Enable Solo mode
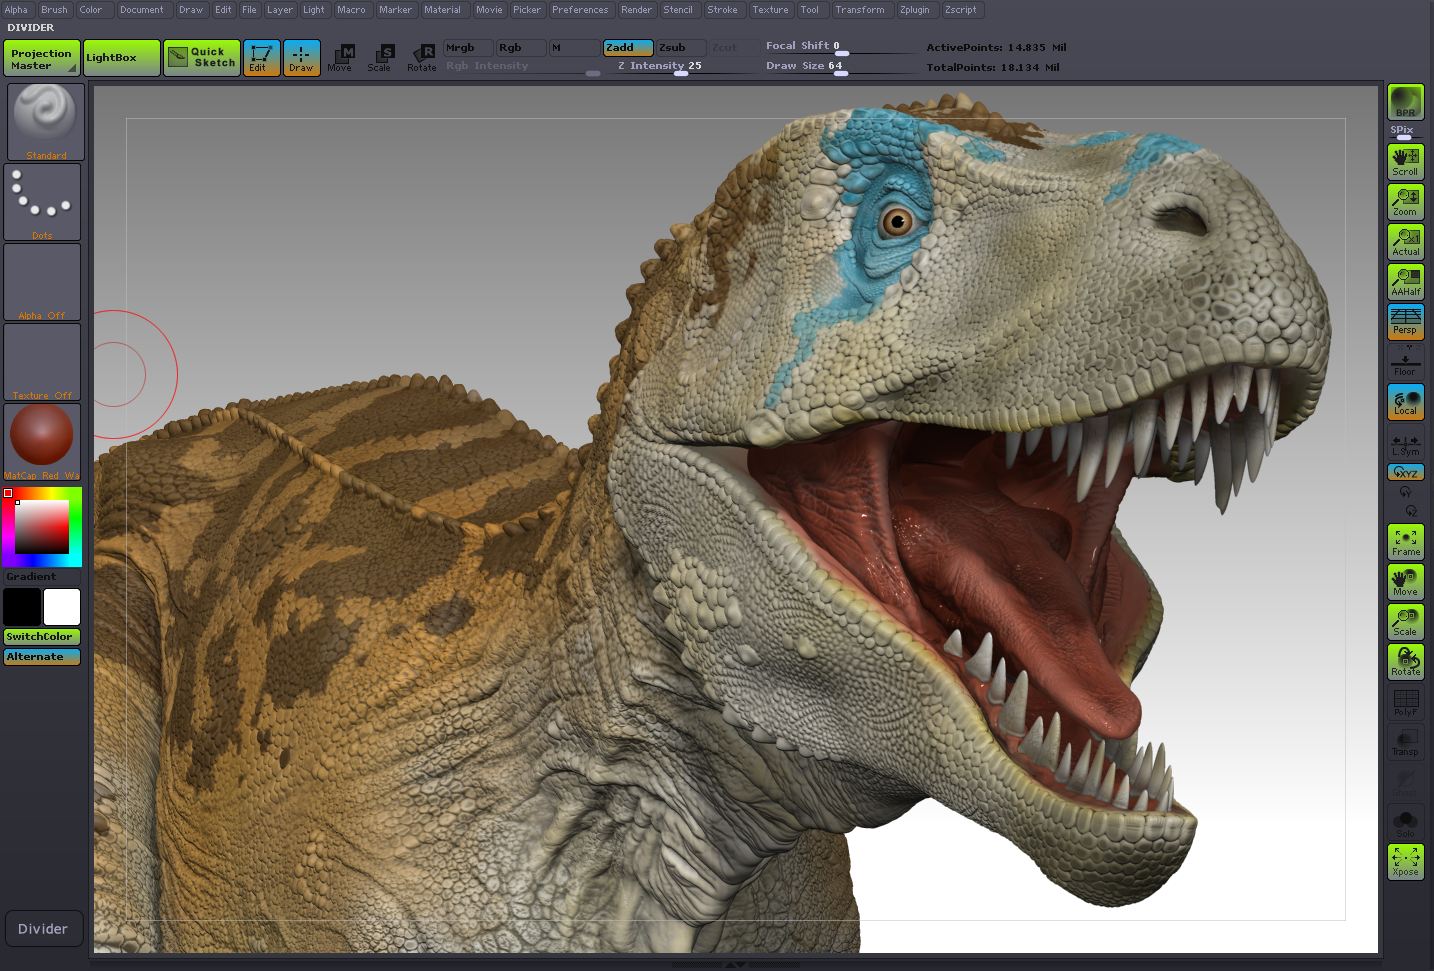The width and height of the screenshot is (1434, 971). point(1405,822)
